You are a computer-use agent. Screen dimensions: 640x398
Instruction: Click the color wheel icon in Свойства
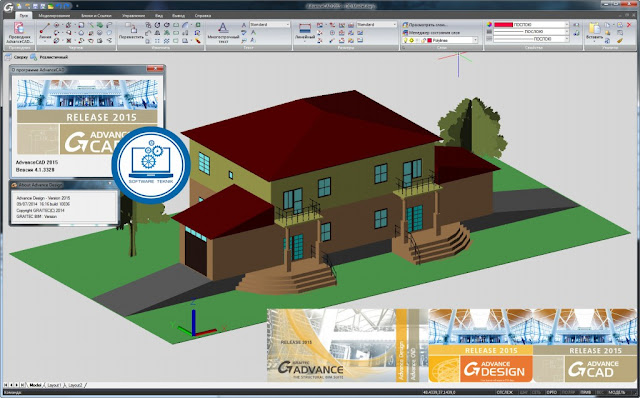[x=489, y=24]
